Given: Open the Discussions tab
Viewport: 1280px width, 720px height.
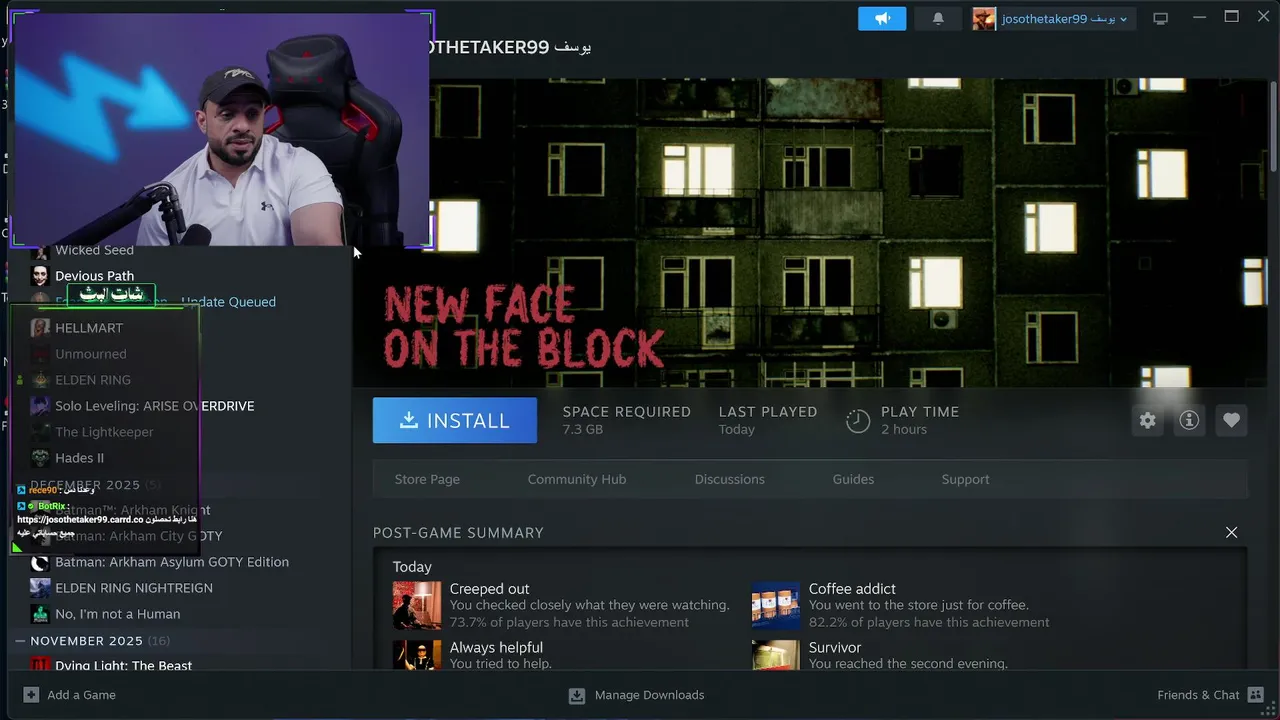Looking at the screenshot, I should point(729,479).
